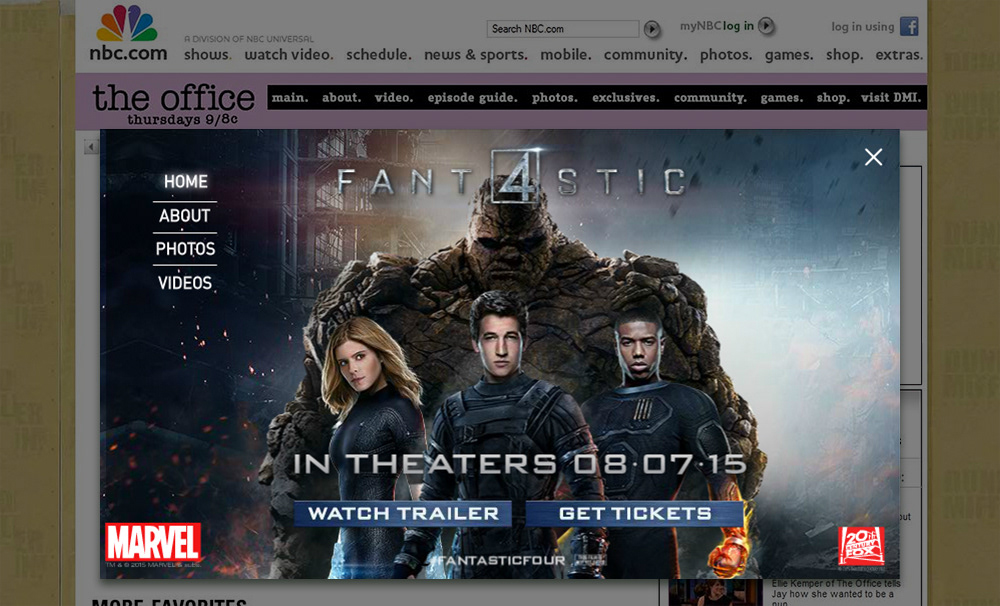Select The Office about tab
1000x606 pixels.
coord(341,98)
